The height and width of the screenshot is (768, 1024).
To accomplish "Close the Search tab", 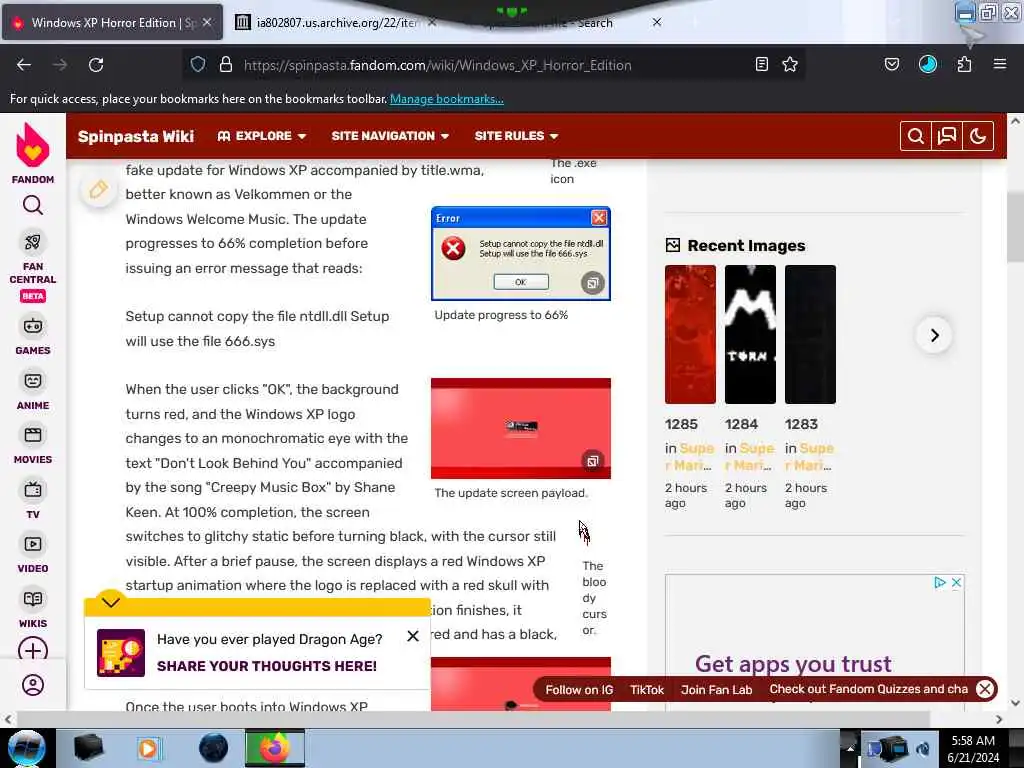I will (x=657, y=22).
